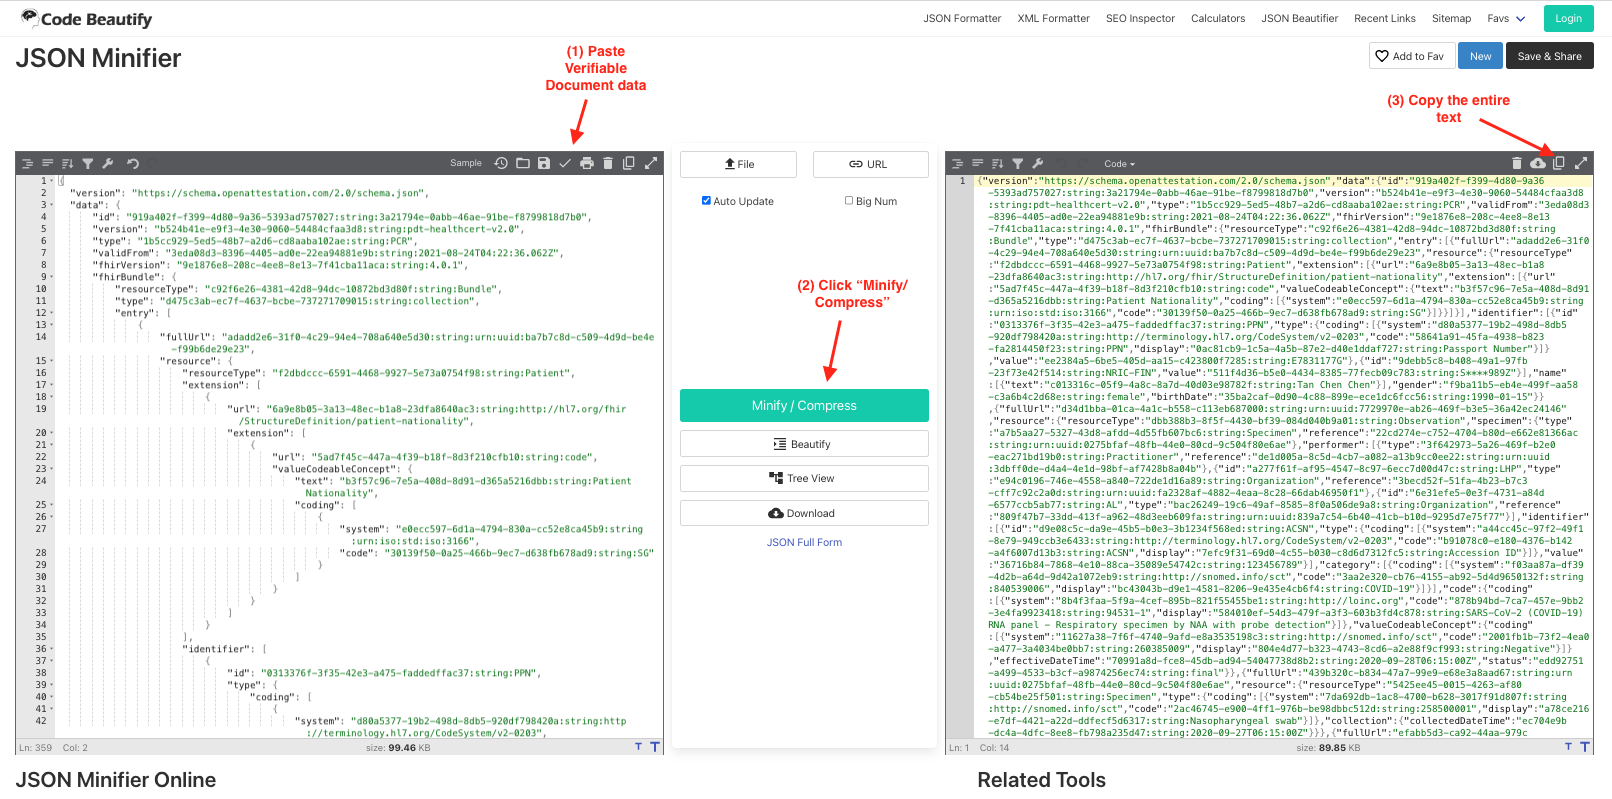This screenshot has width=1612, height=799.
Task: Open Sitemap in the top menu
Action: pyautogui.click(x=1451, y=18)
